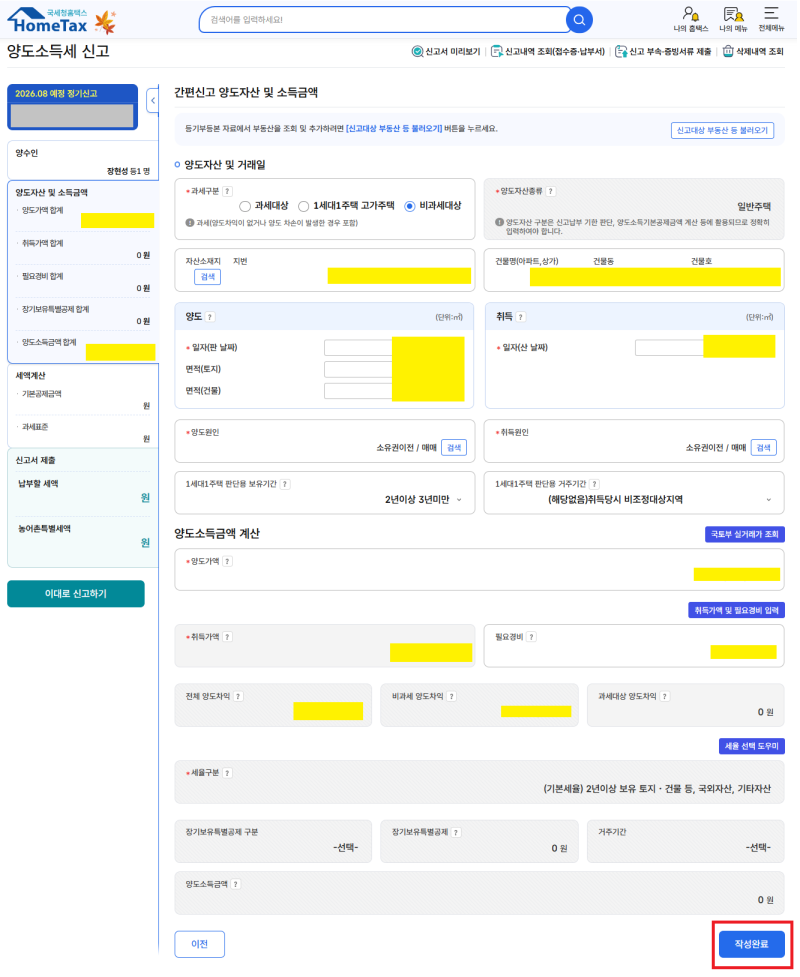
Task: Click 신고대상 부동산 등 불러오기 button
Action: tap(723, 131)
